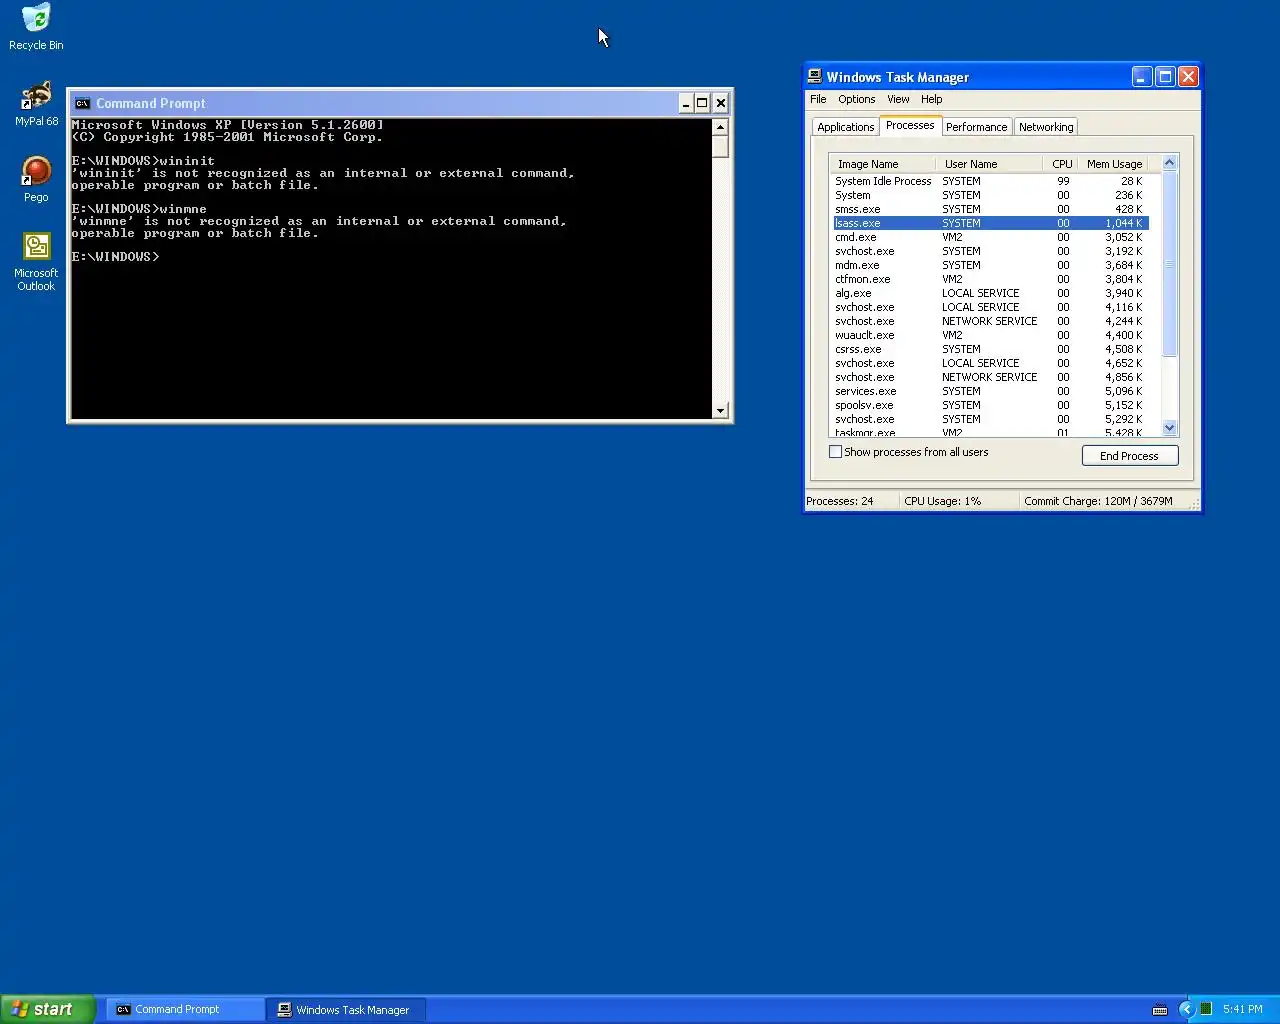This screenshot has height=1024, width=1280.
Task: Select the csrss.exe process row
Action: tap(990, 349)
